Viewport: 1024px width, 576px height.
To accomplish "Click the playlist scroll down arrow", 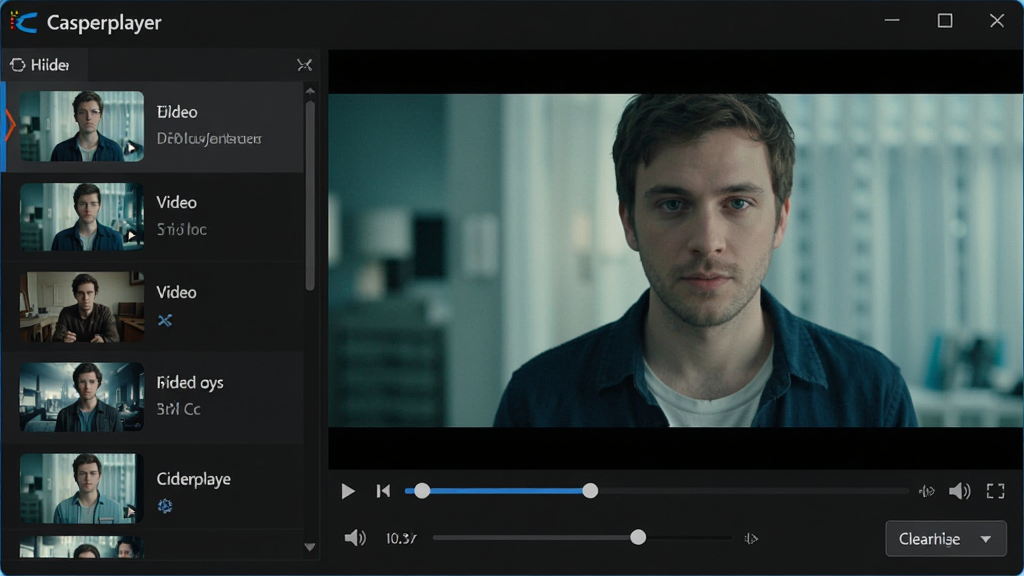I will (310, 547).
